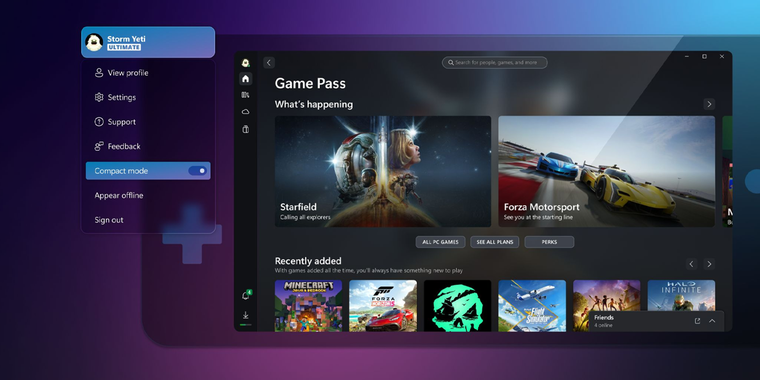Click the Game Pass page title
760x380 pixels.
pos(310,83)
